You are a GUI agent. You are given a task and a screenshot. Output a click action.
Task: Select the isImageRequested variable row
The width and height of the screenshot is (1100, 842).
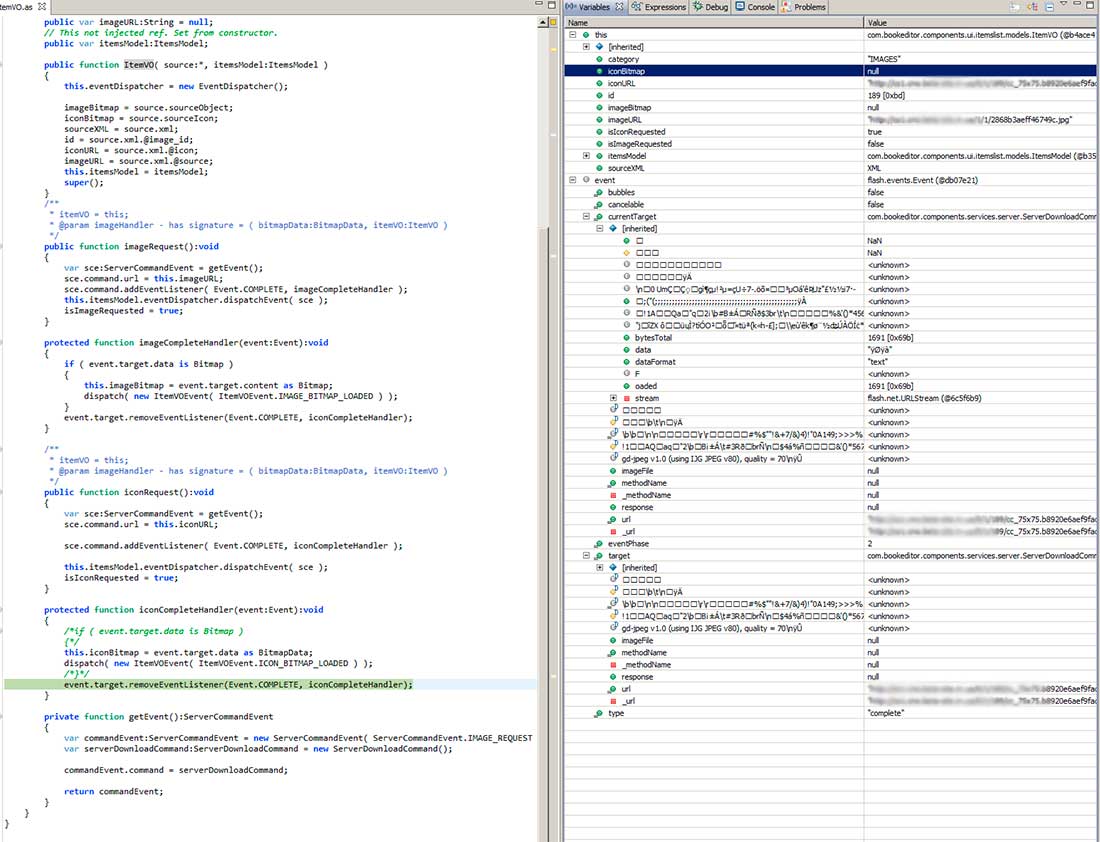tap(831, 143)
